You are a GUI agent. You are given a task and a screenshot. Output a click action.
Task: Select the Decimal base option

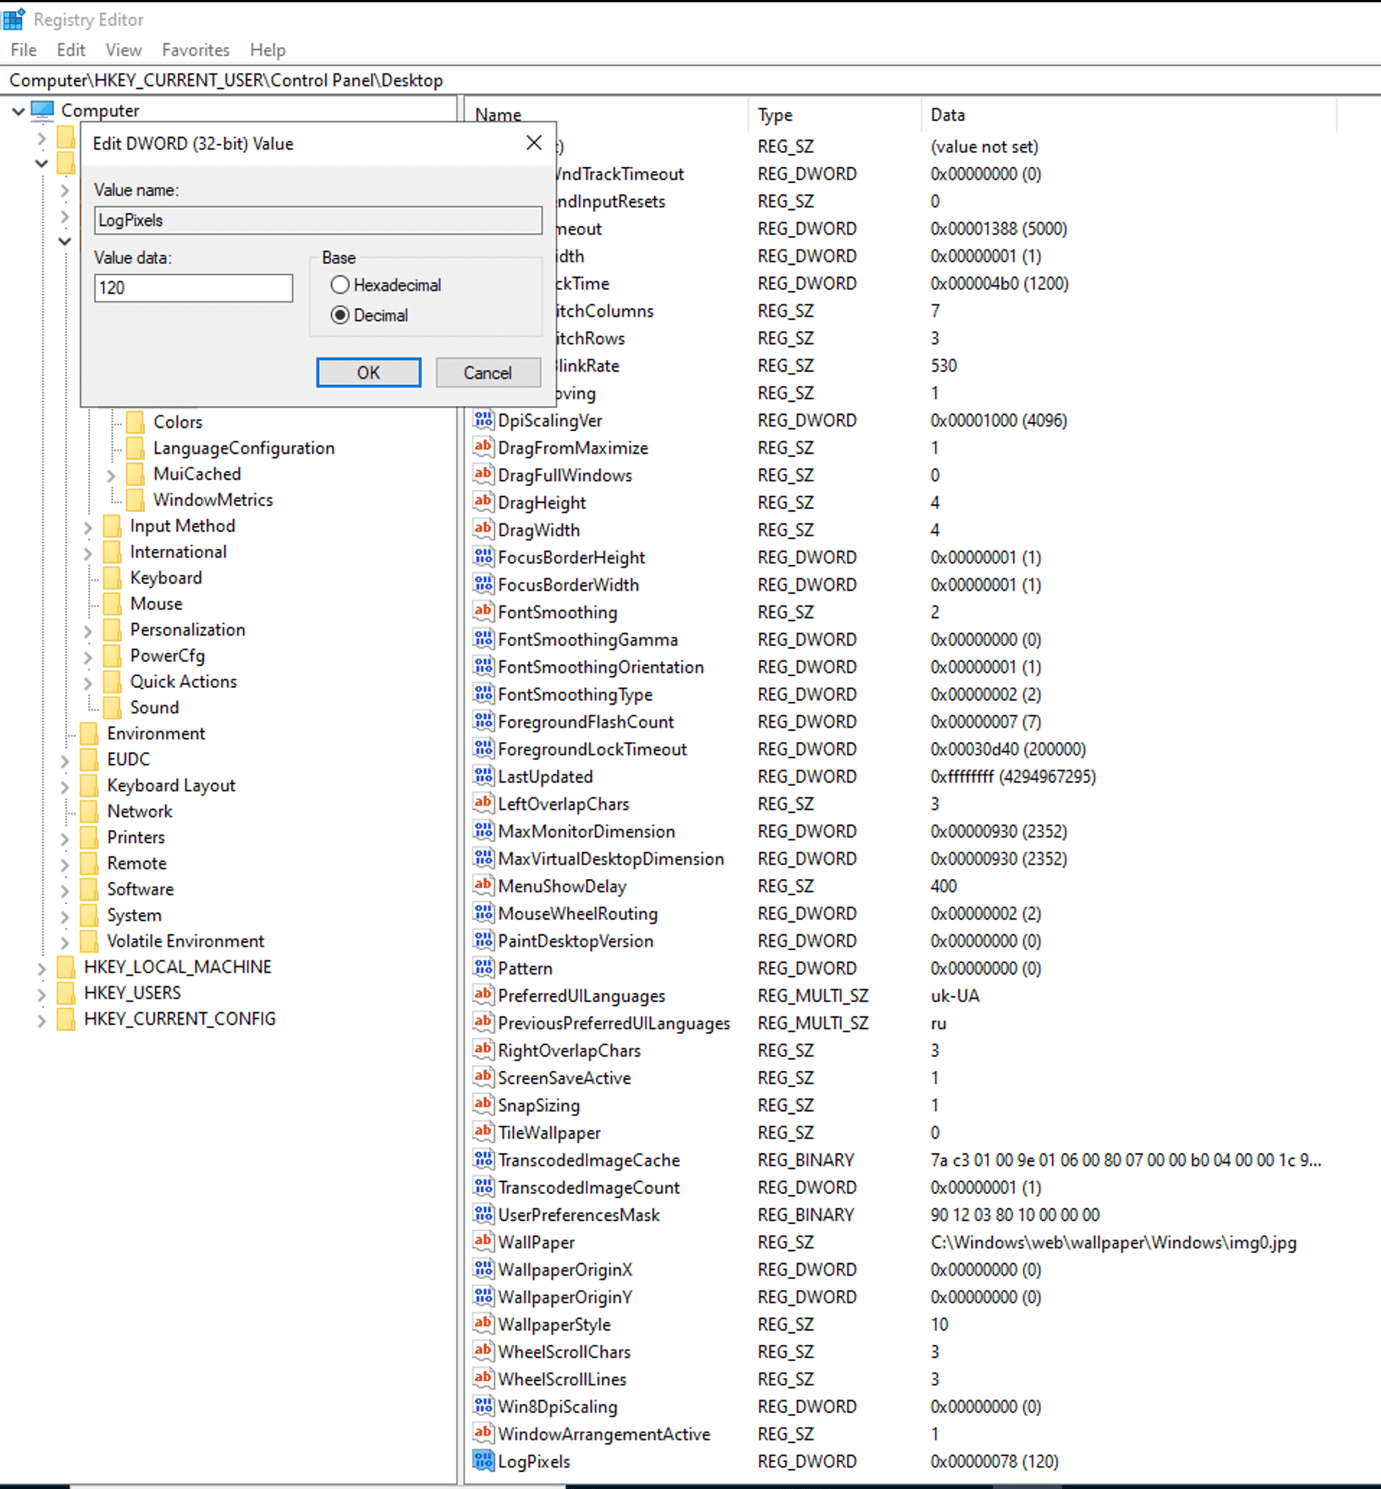click(340, 315)
